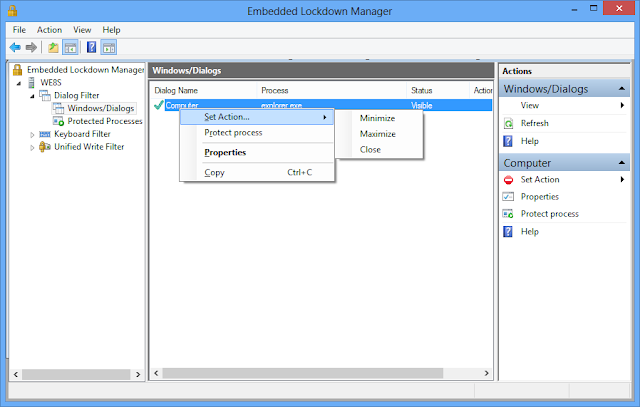
Task: Toggle the Show/Hide Action Pane toolbar icon
Action: pos(109,47)
